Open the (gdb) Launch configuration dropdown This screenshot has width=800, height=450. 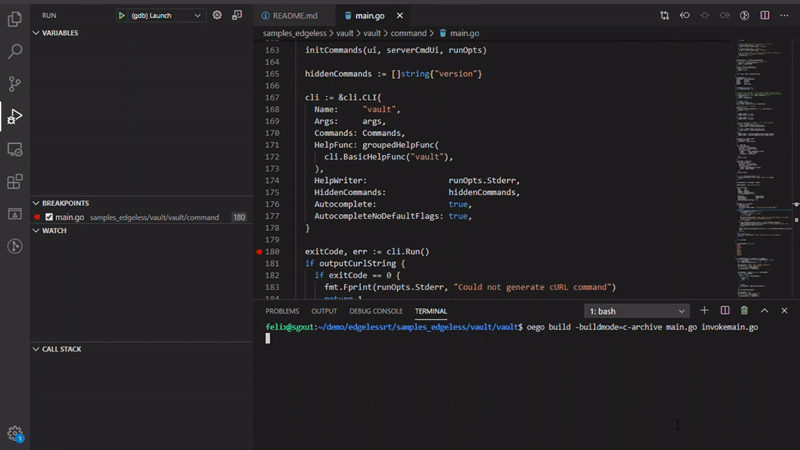160,16
